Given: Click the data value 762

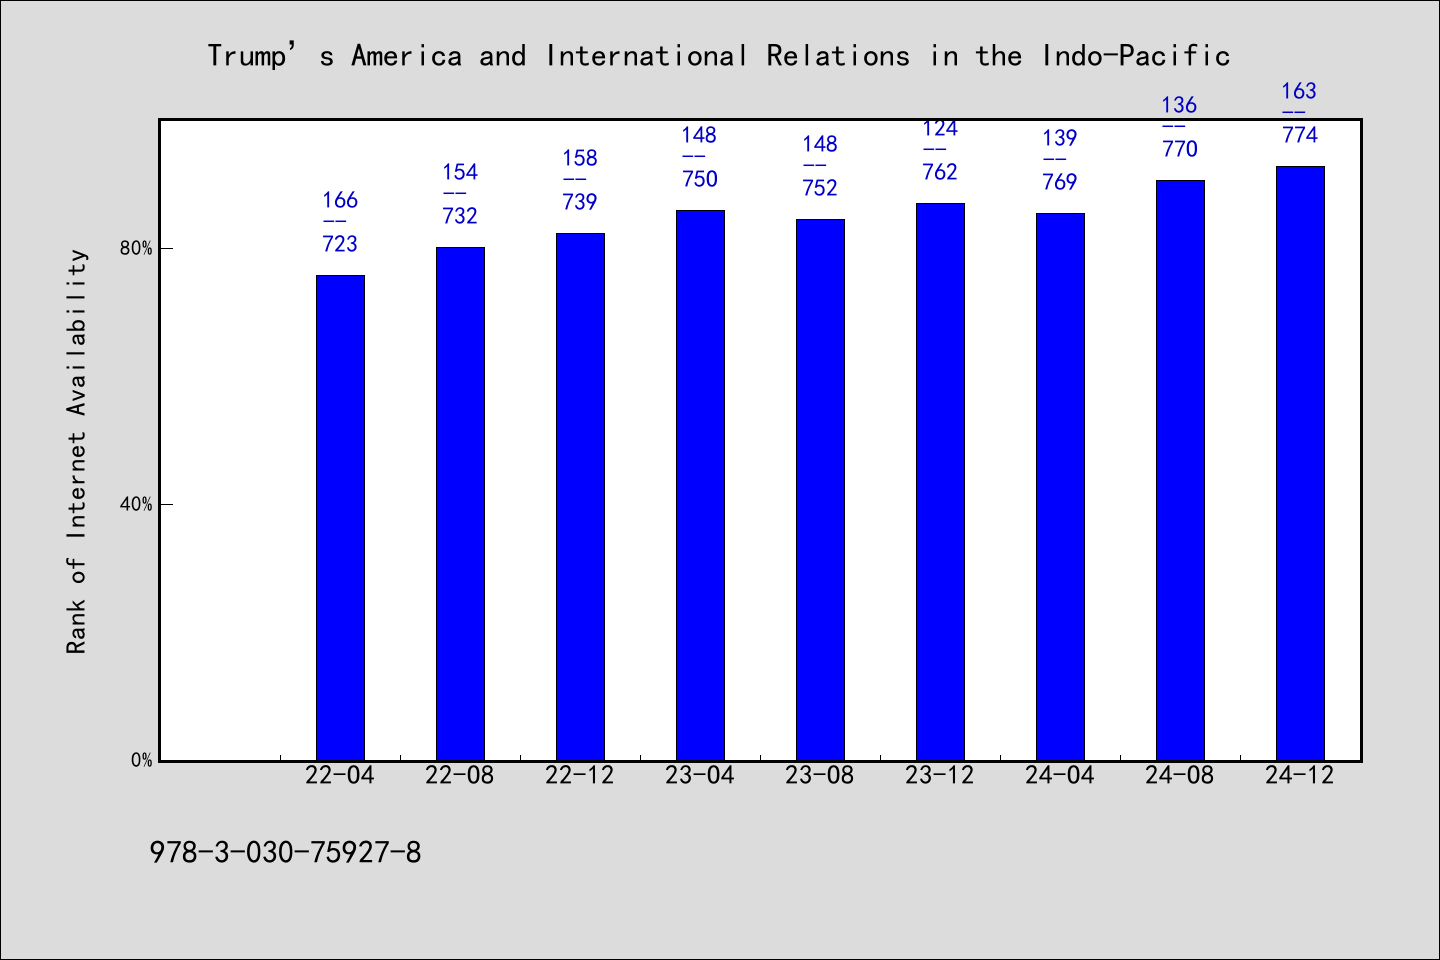Looking at the screenshot, I should [x=940, y=172].
